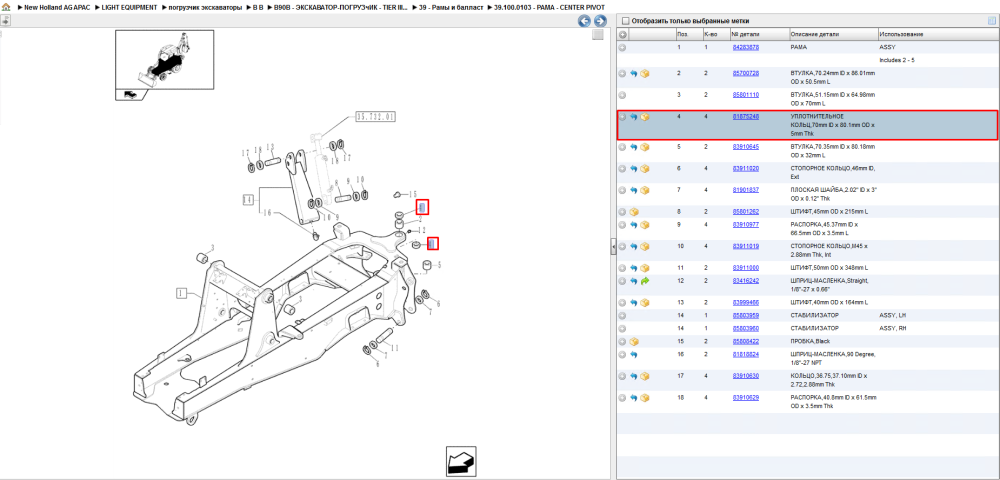The image size is (1000, 480).
Task: Click the blue arrow icon in position 18 row
Action: [x=634, y=398]
